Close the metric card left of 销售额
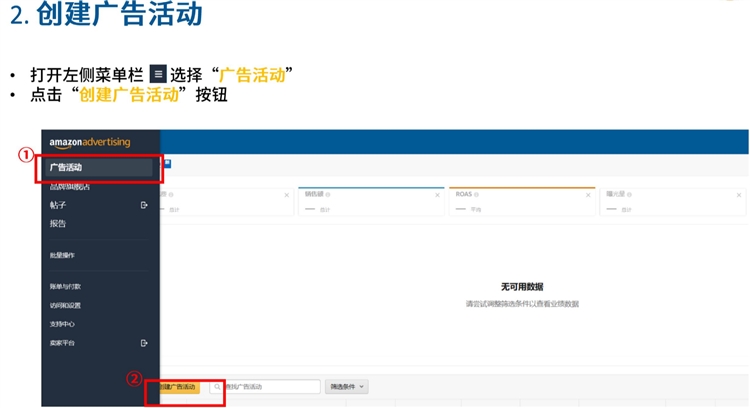This screenshot has width=750, height=408. tap(287, 195)
